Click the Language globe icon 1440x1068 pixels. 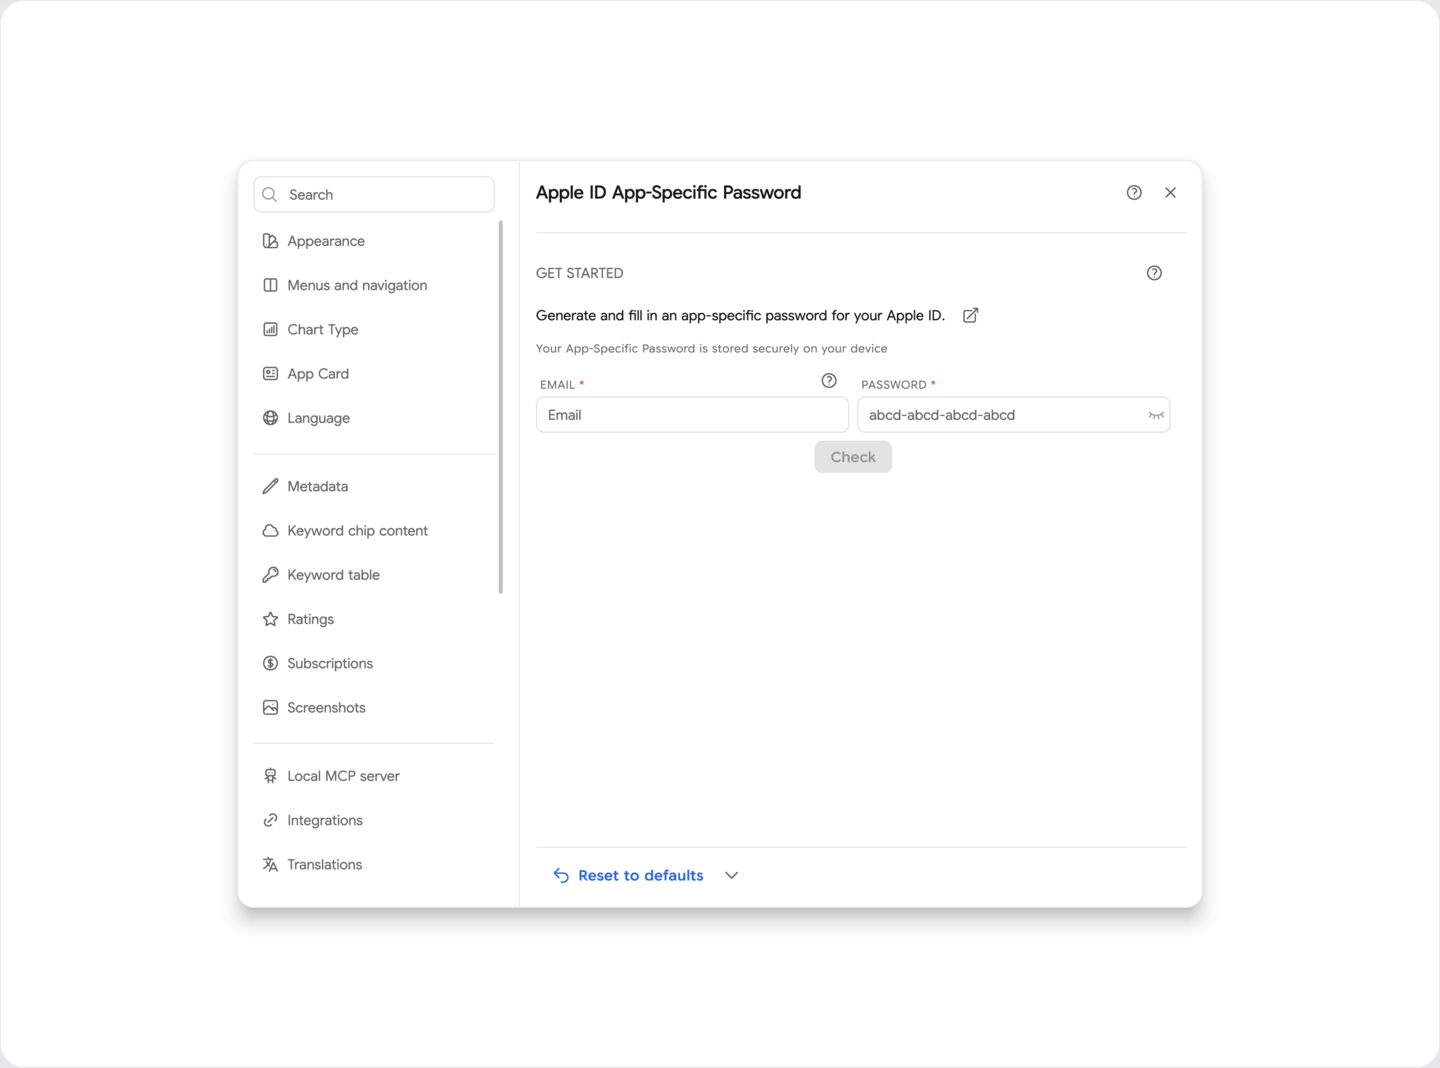pyautogui.click(x=270, y=418)
